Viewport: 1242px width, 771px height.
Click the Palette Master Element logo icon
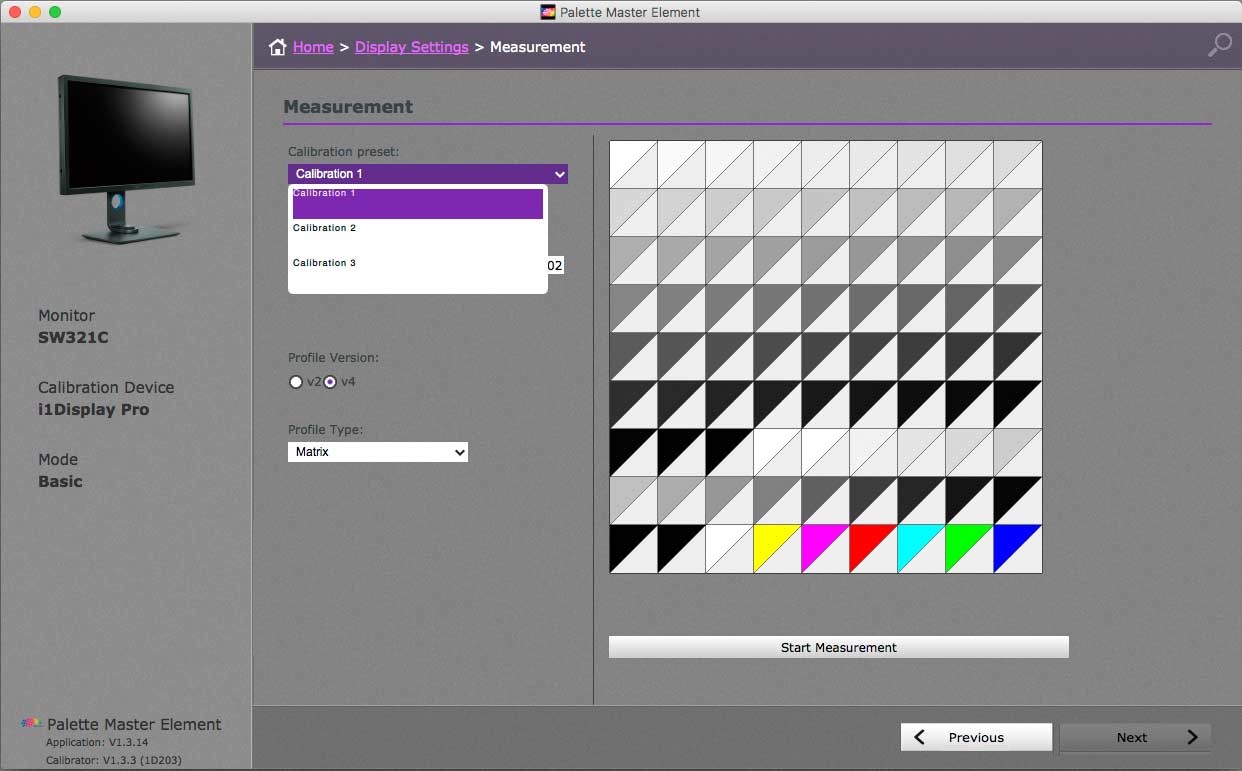pos(32,724)
